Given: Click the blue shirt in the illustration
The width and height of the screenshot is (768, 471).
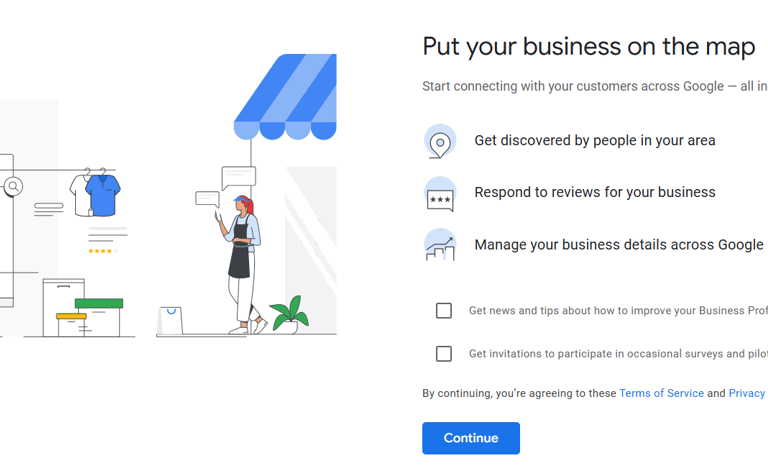Looking at the screenshot, I should coord(103,194).
